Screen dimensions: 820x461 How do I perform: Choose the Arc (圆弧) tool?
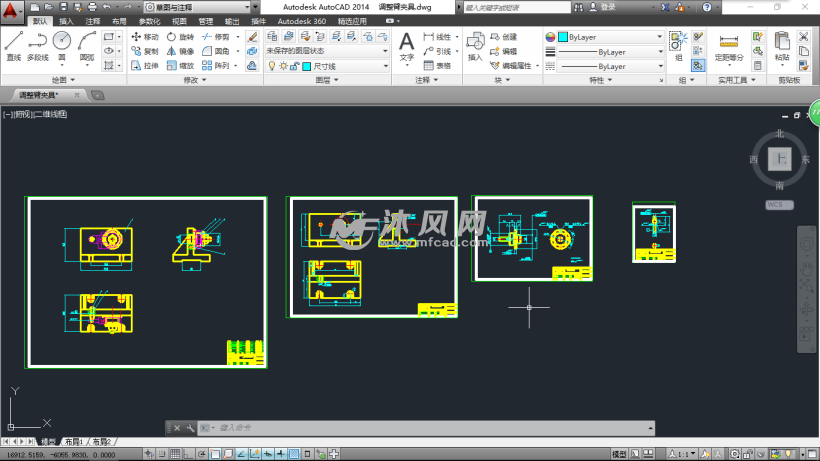click(x=87, y=46)
